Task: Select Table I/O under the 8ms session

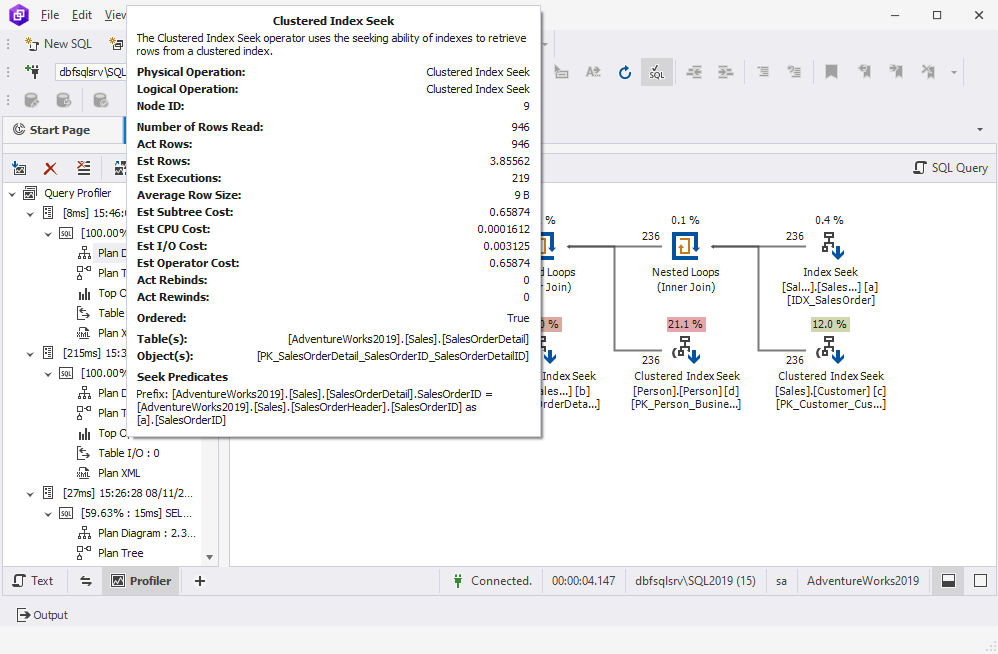Action: [x=102, y=313]
